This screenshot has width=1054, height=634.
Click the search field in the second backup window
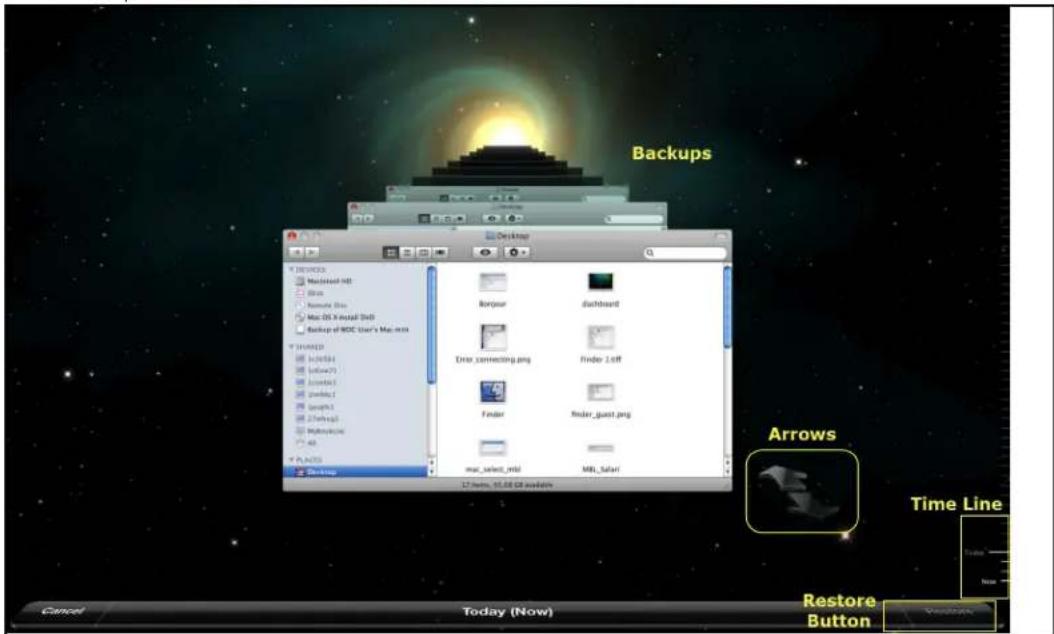[x=634, y=219]
